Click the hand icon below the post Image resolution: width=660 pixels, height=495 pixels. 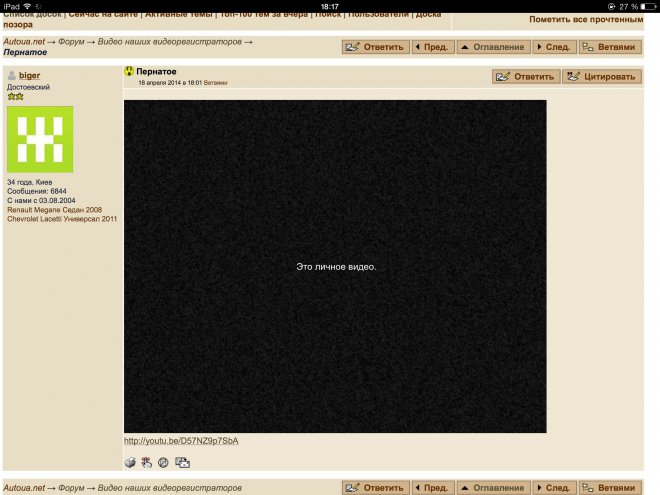(145, 462)
